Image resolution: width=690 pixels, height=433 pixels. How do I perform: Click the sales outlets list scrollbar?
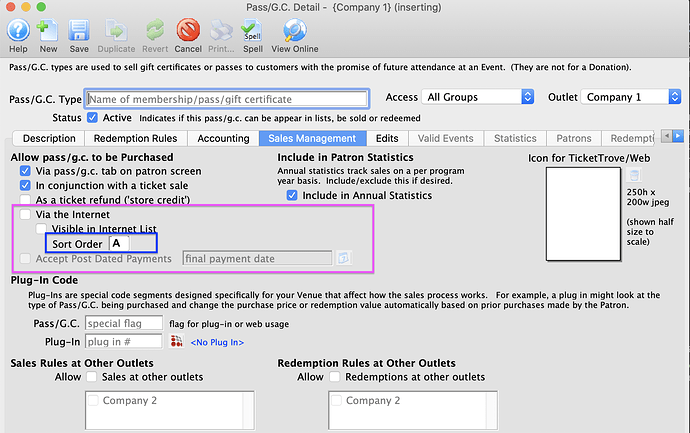tap(249, 410)
